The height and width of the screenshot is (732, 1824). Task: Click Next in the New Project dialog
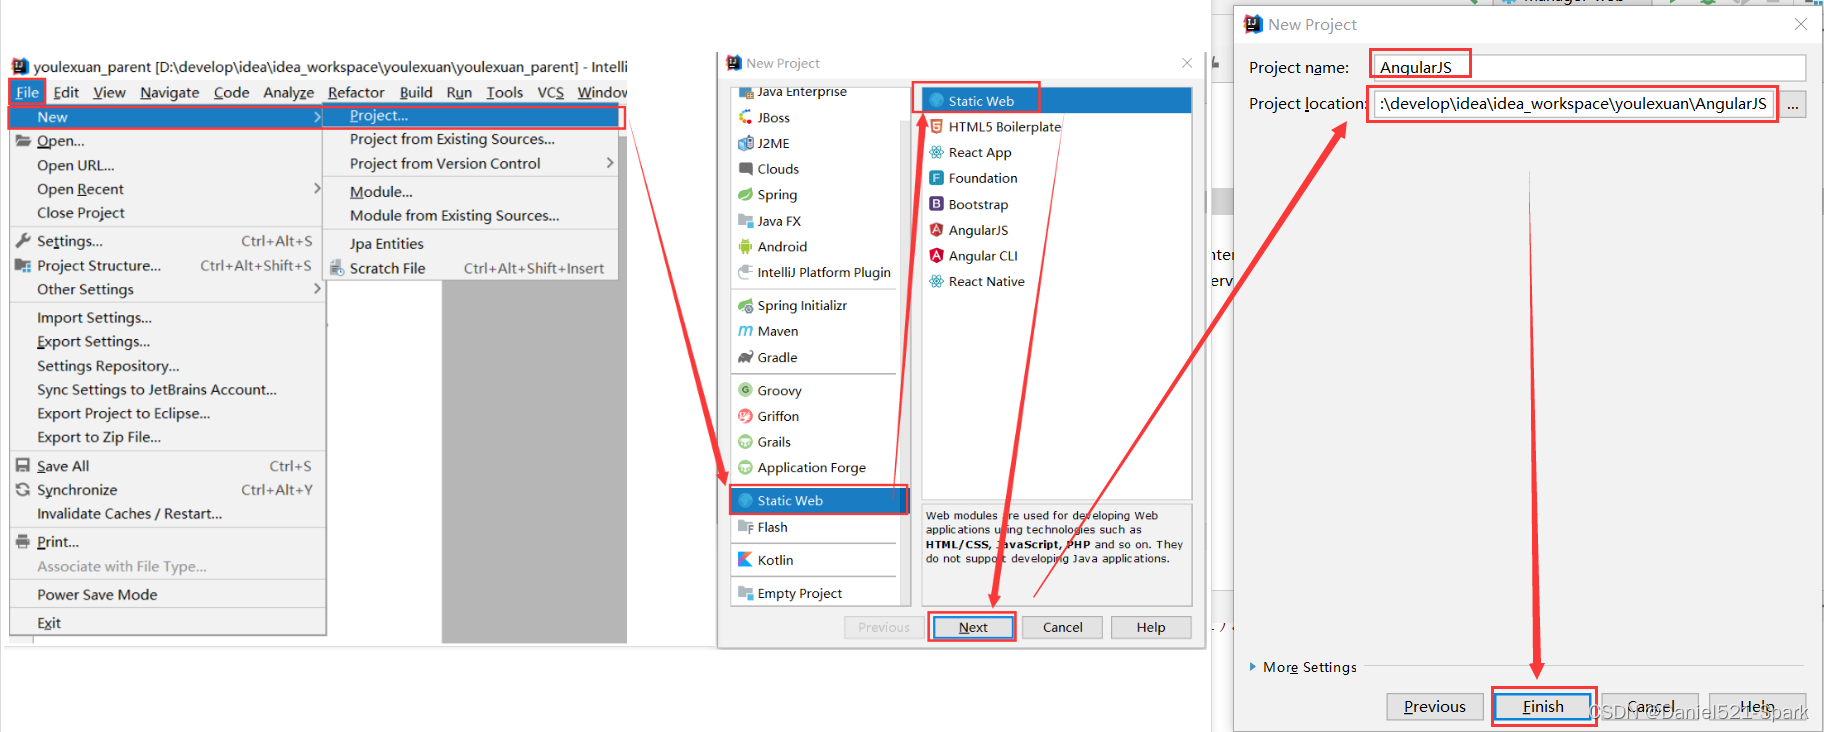(973, 627)
